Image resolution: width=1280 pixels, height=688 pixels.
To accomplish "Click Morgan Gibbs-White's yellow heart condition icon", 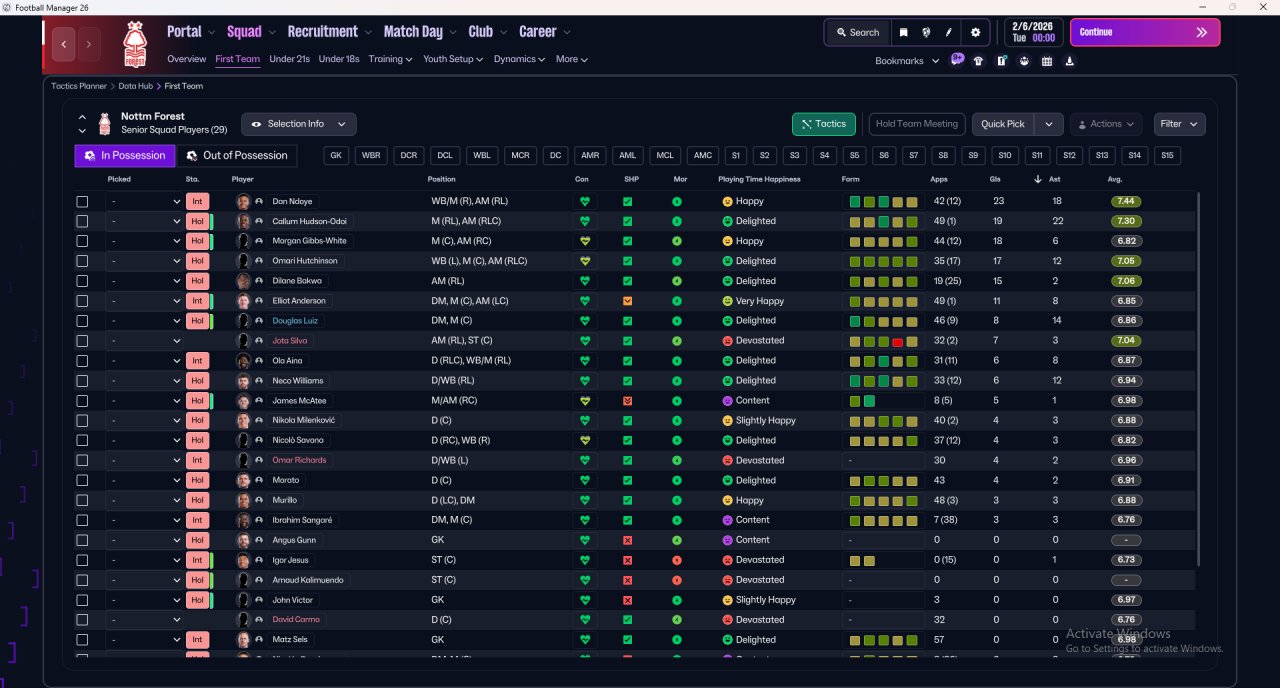I will pos(585,241).
